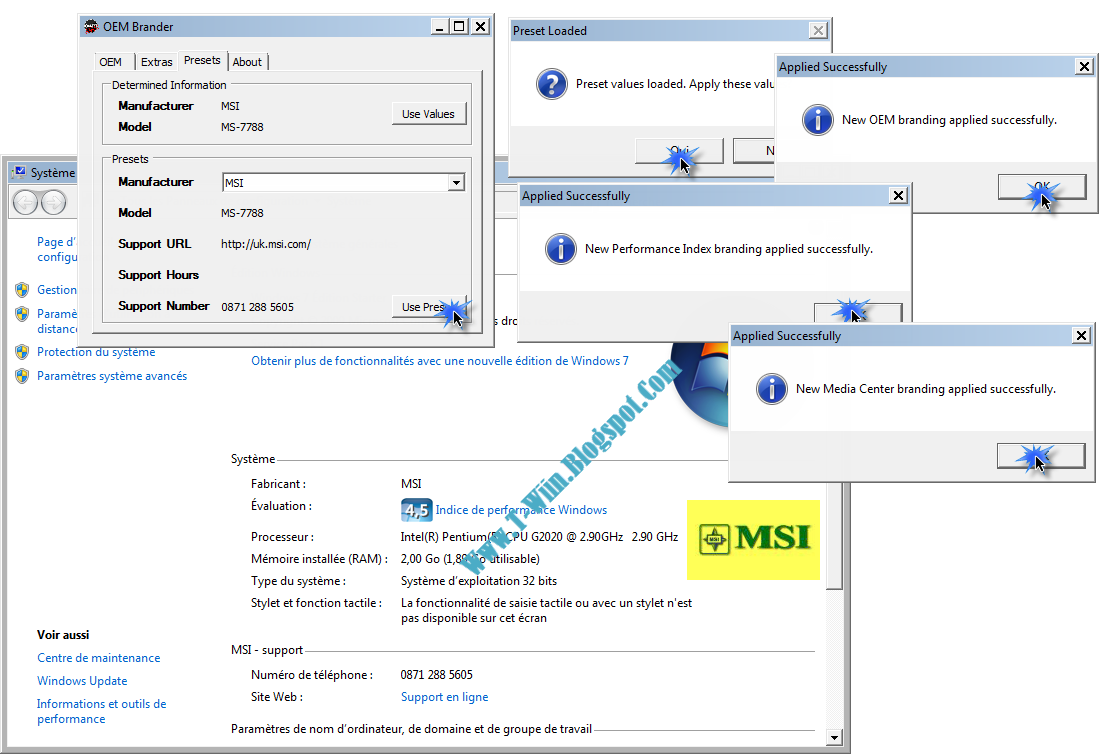Click the 'Support en ligne' link
This screenshot has height=754, width=1113.
(444, 697)
